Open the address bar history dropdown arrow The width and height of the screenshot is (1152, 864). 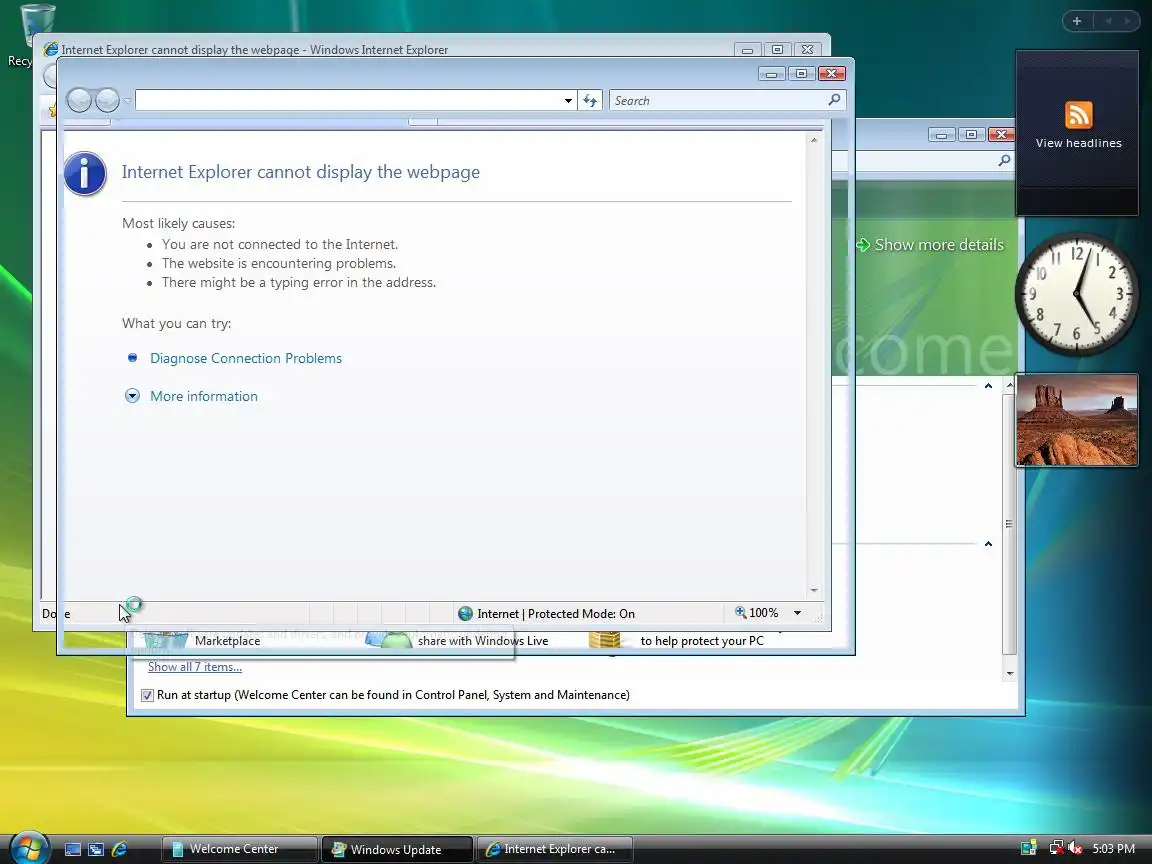(x=568, y=101)
